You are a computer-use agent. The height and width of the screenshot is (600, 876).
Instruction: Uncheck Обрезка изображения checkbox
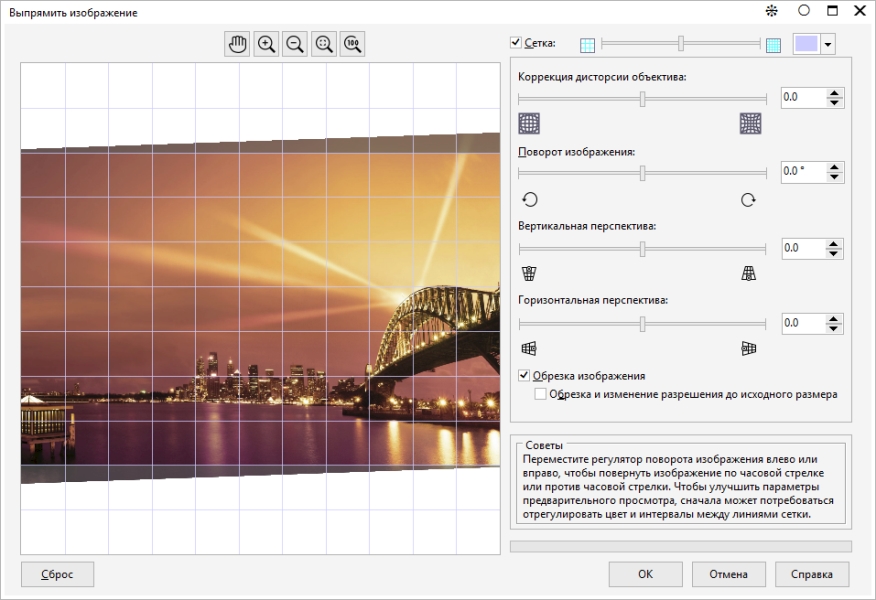(524, 375)
